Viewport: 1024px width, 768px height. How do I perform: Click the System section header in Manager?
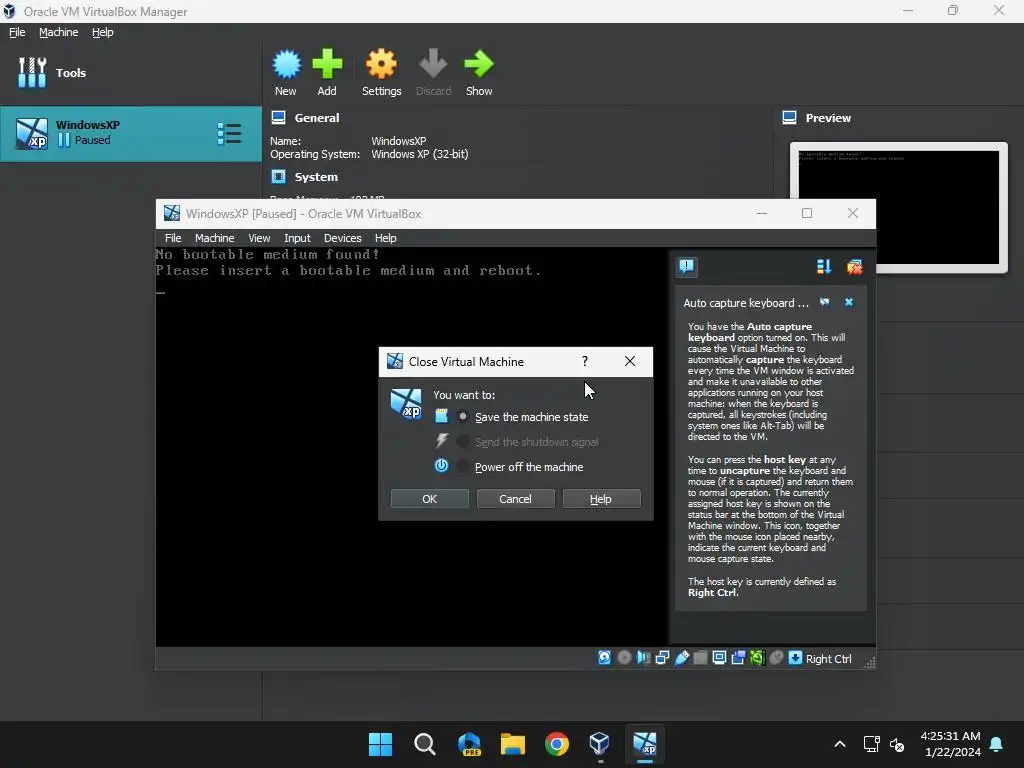315,177
